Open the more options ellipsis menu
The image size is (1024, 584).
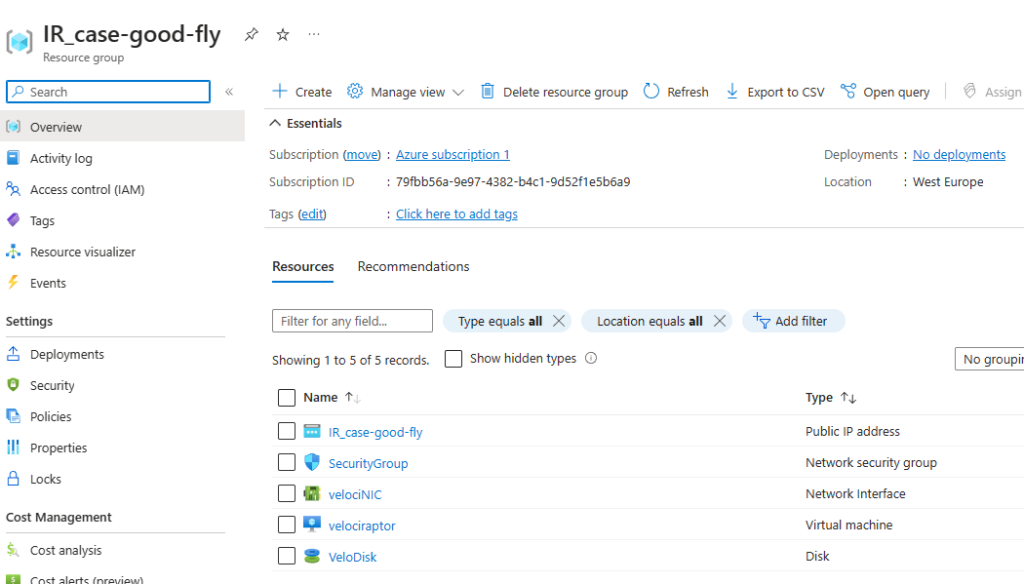coord(314,34)
